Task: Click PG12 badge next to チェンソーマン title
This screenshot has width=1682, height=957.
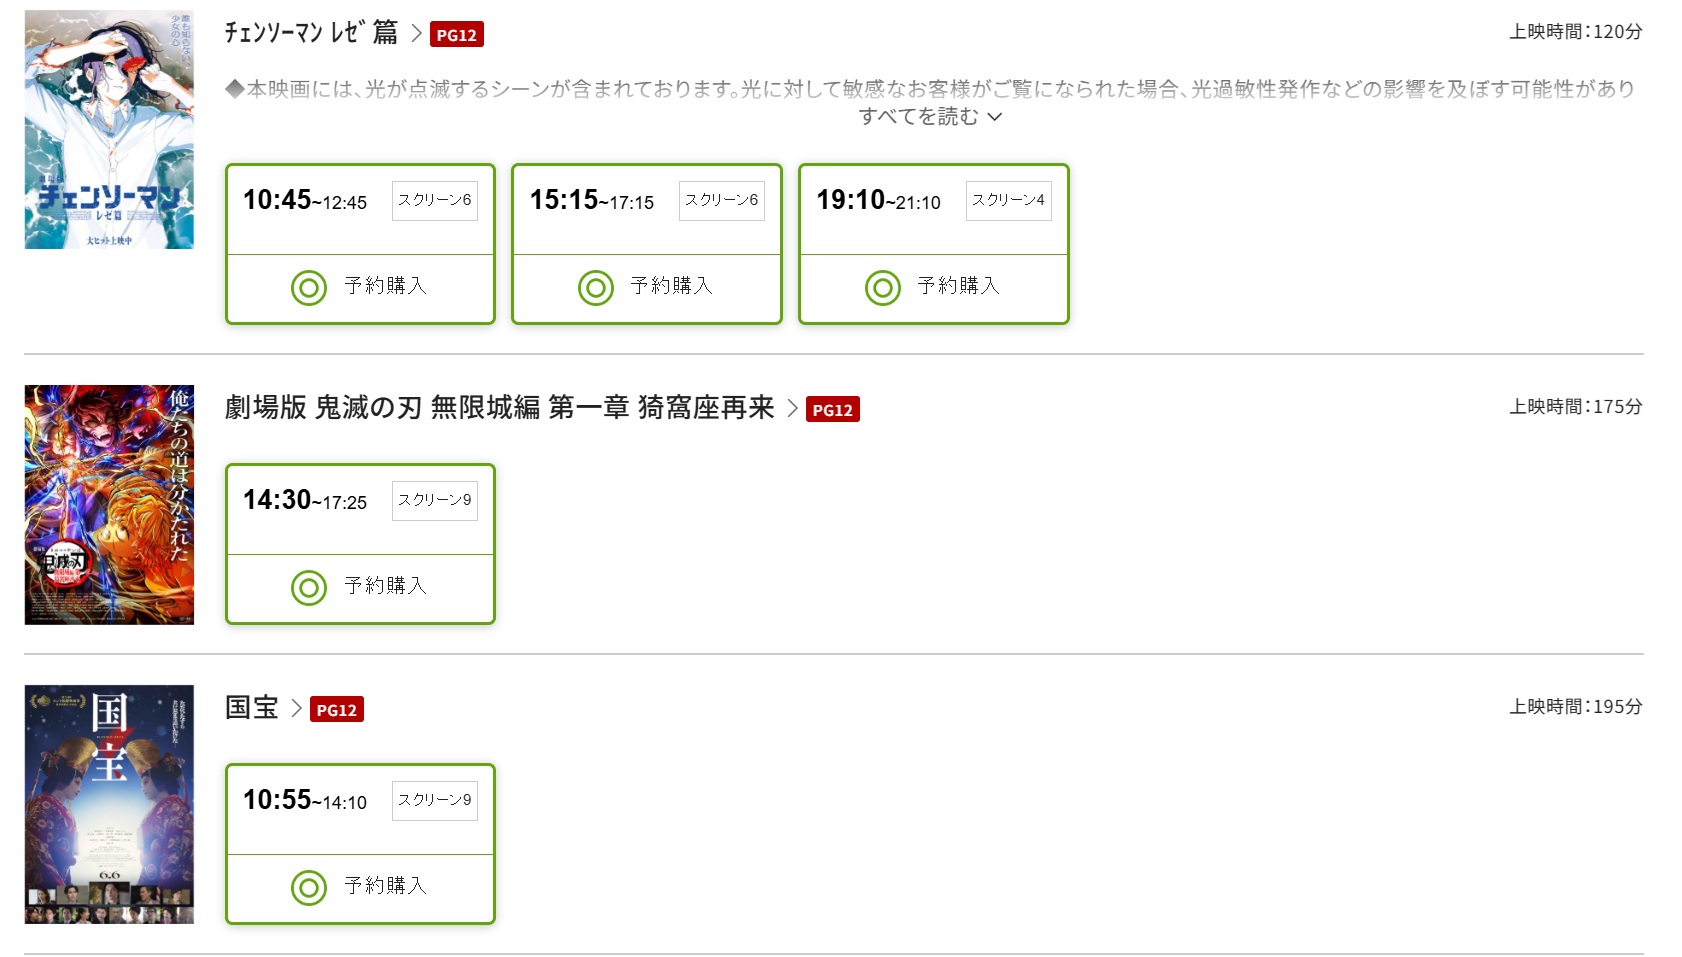Action: (x=456, y=35)
